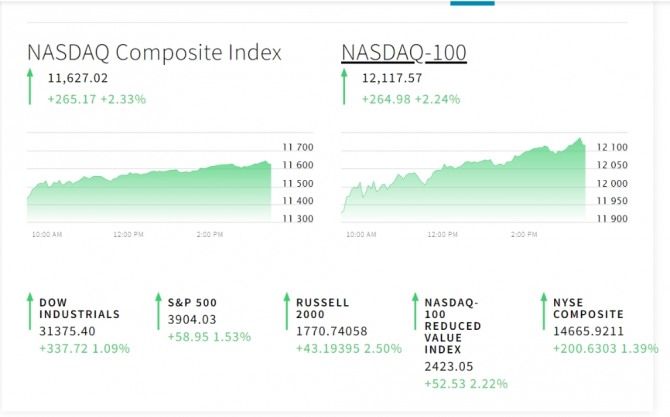
Task: Click the active tab indicator at top
Action: [x=472, y=3]
